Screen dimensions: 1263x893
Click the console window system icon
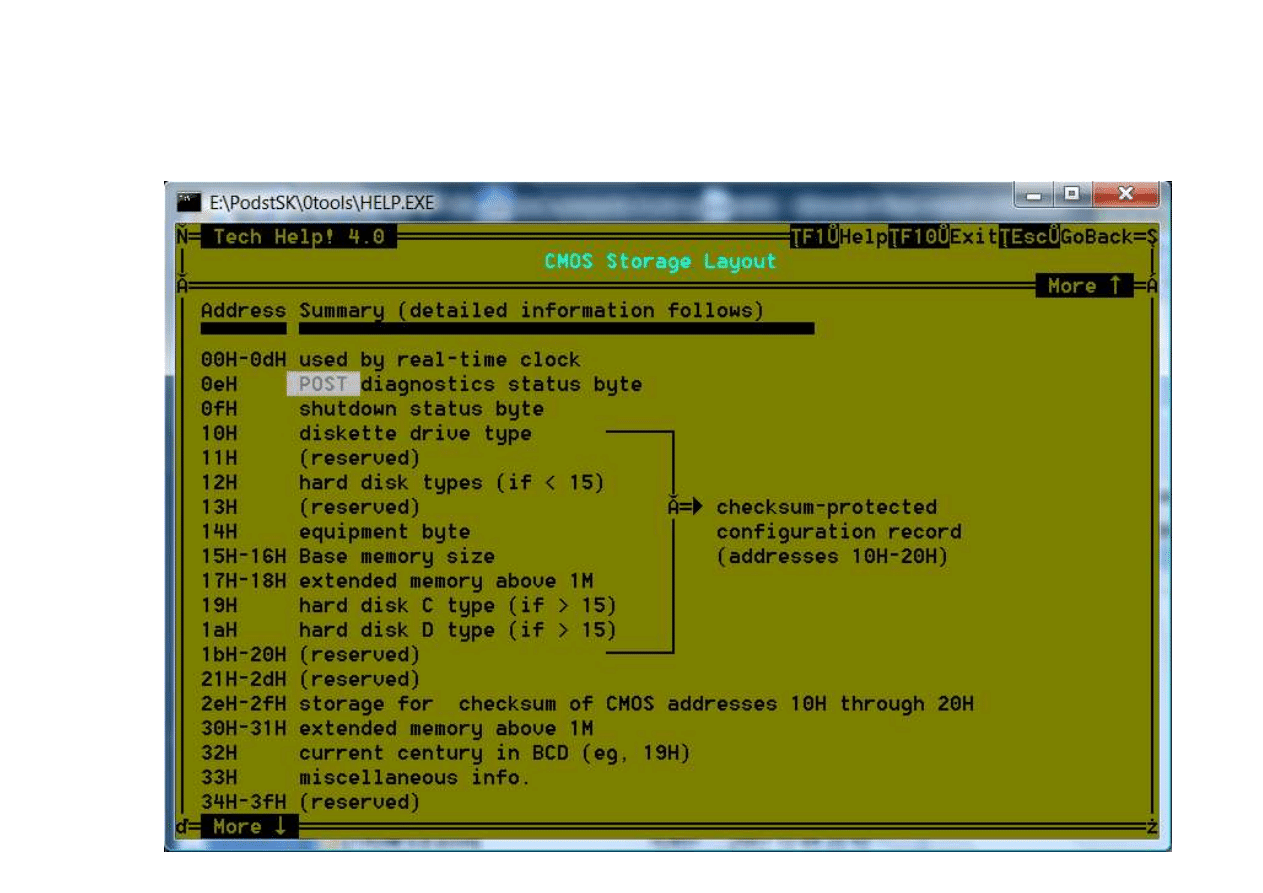point(188,202)
